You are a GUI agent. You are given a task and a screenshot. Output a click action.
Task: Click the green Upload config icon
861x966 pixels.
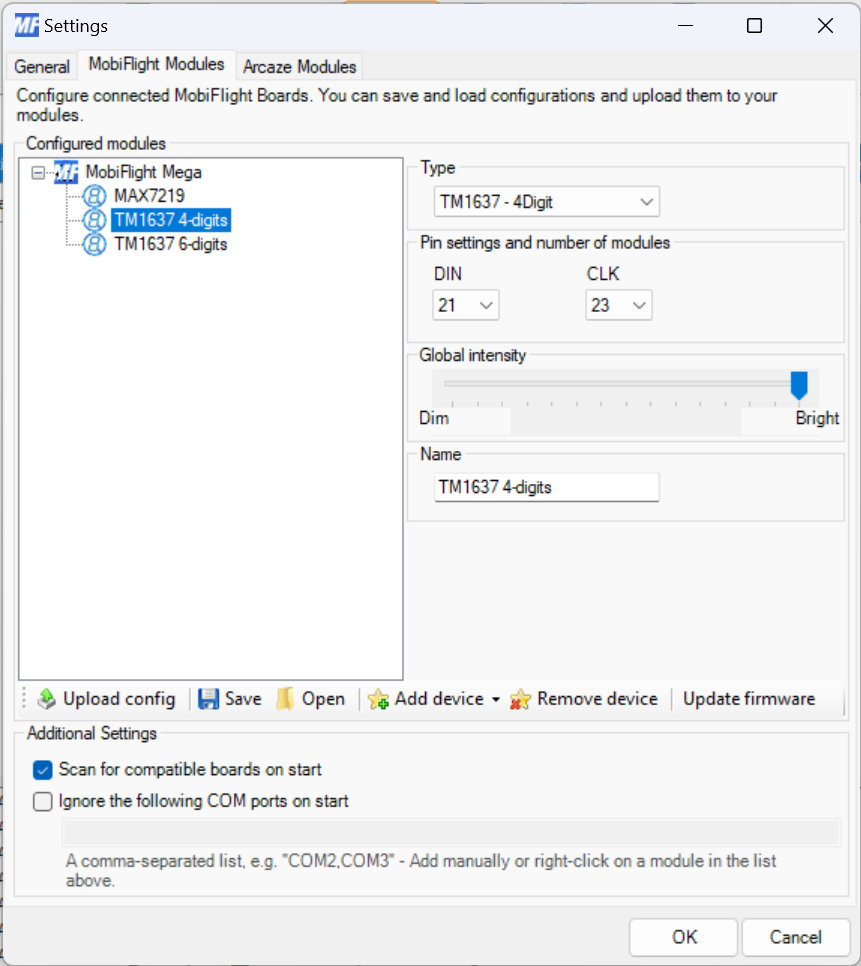[x=46, y=699]
